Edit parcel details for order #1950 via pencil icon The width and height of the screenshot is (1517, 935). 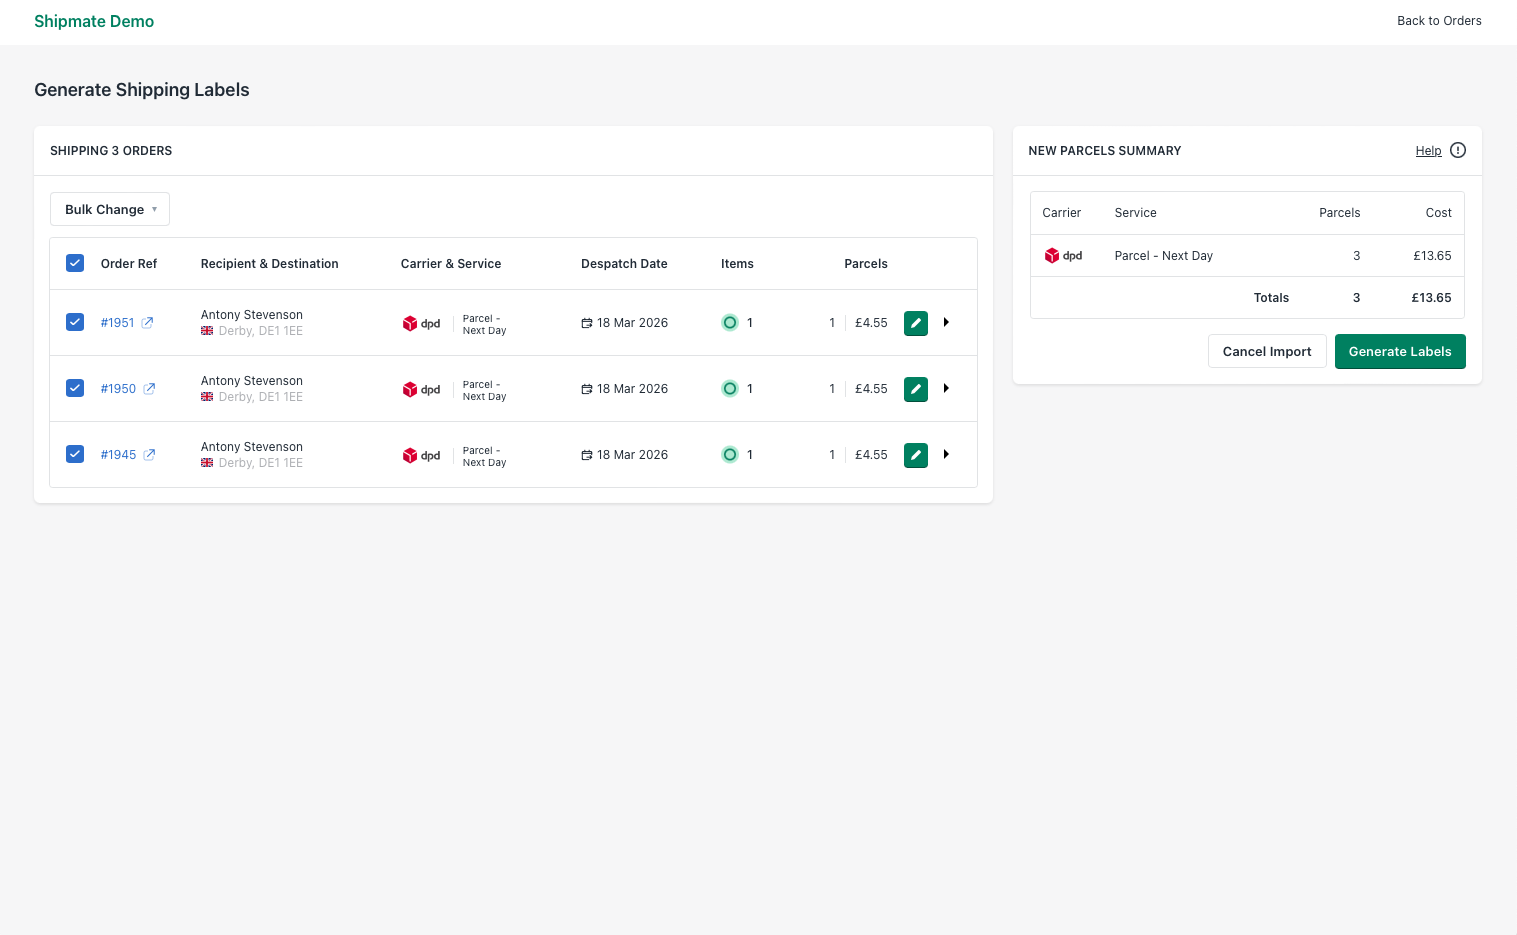(915, 388)
